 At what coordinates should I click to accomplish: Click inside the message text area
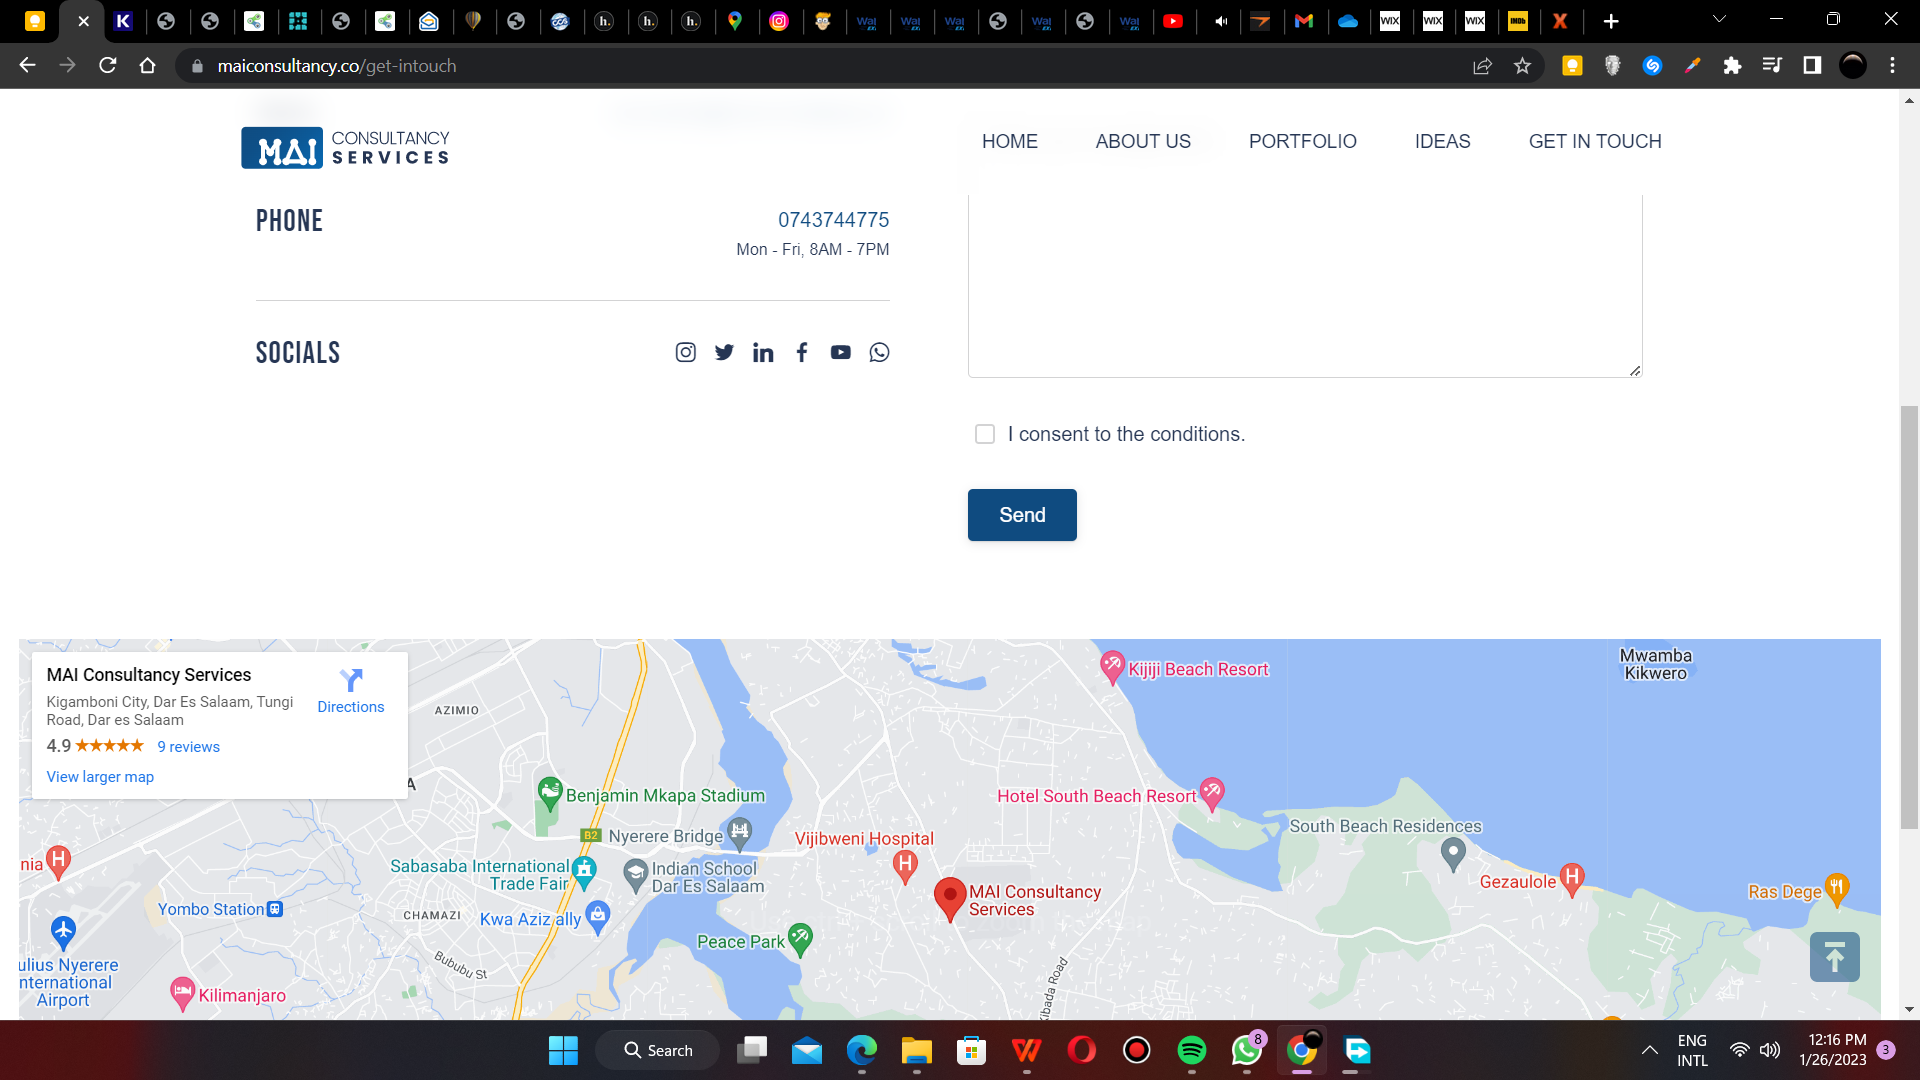[x=1304, y=285]
